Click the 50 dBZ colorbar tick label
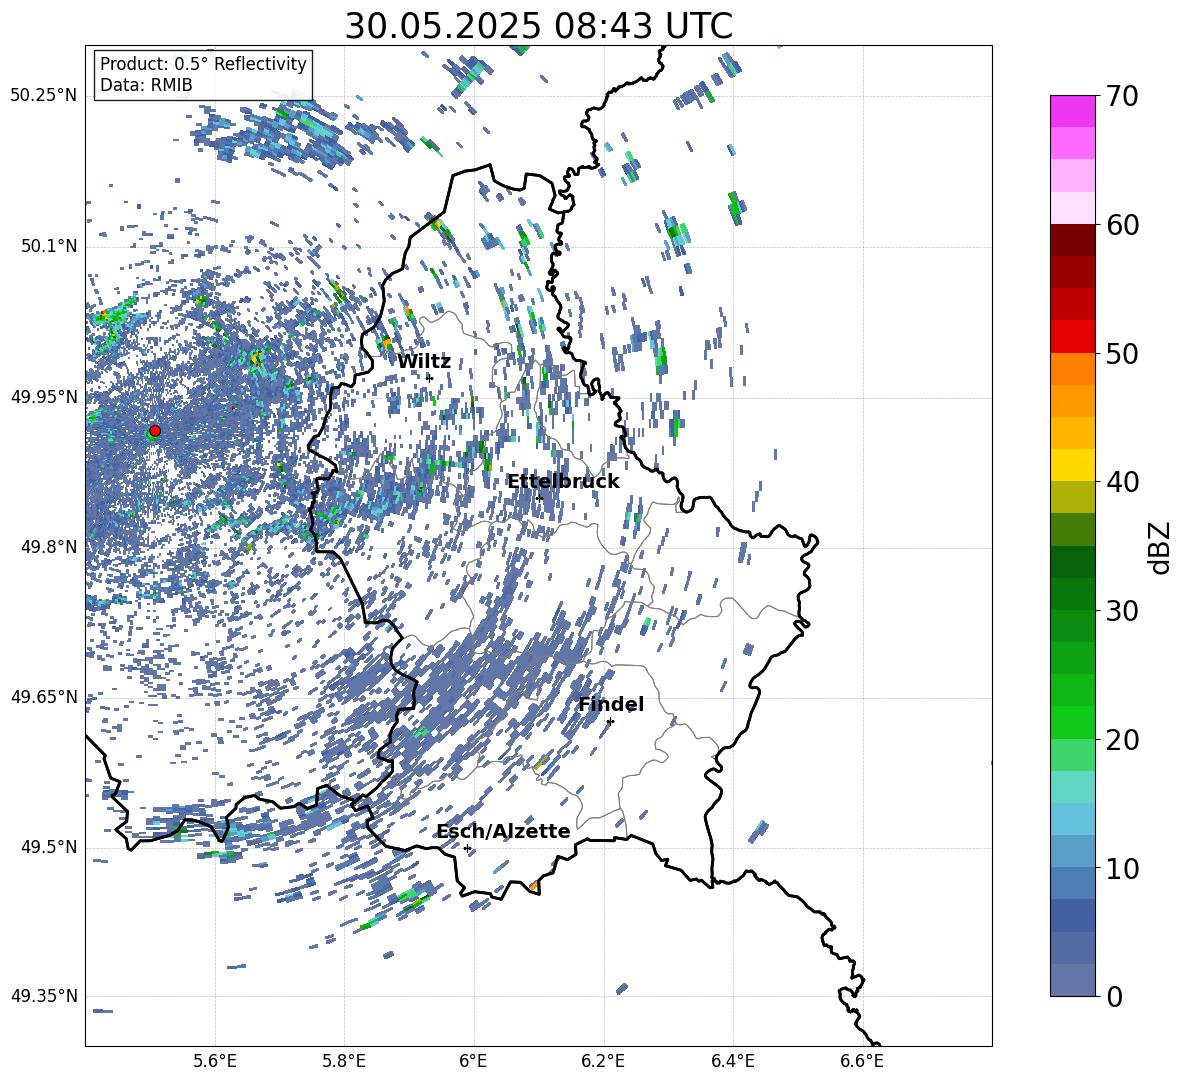This screenshot has width=1184, height=1081. pyautogui.click(x=1123, y=354)
